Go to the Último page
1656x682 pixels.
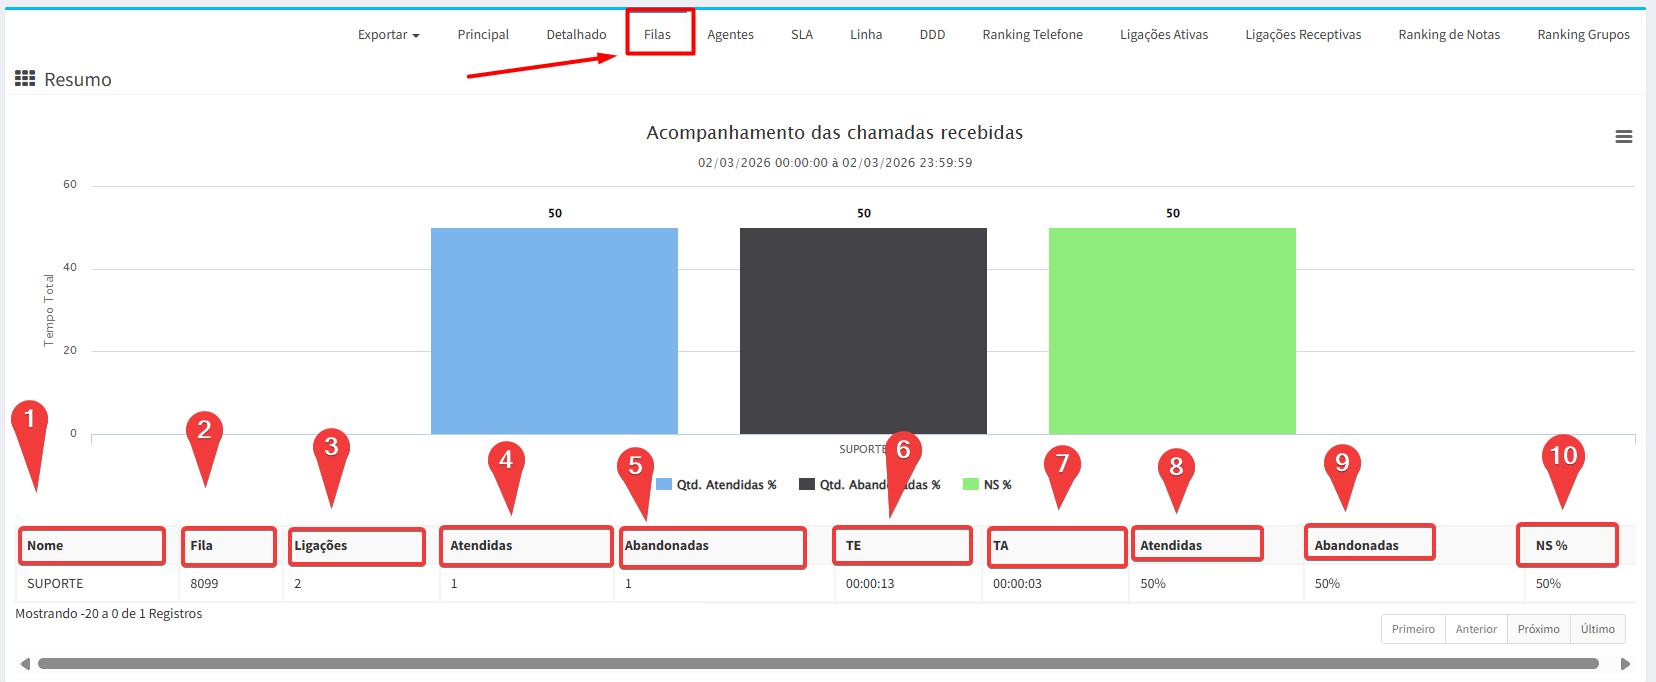pos(1597,629)
